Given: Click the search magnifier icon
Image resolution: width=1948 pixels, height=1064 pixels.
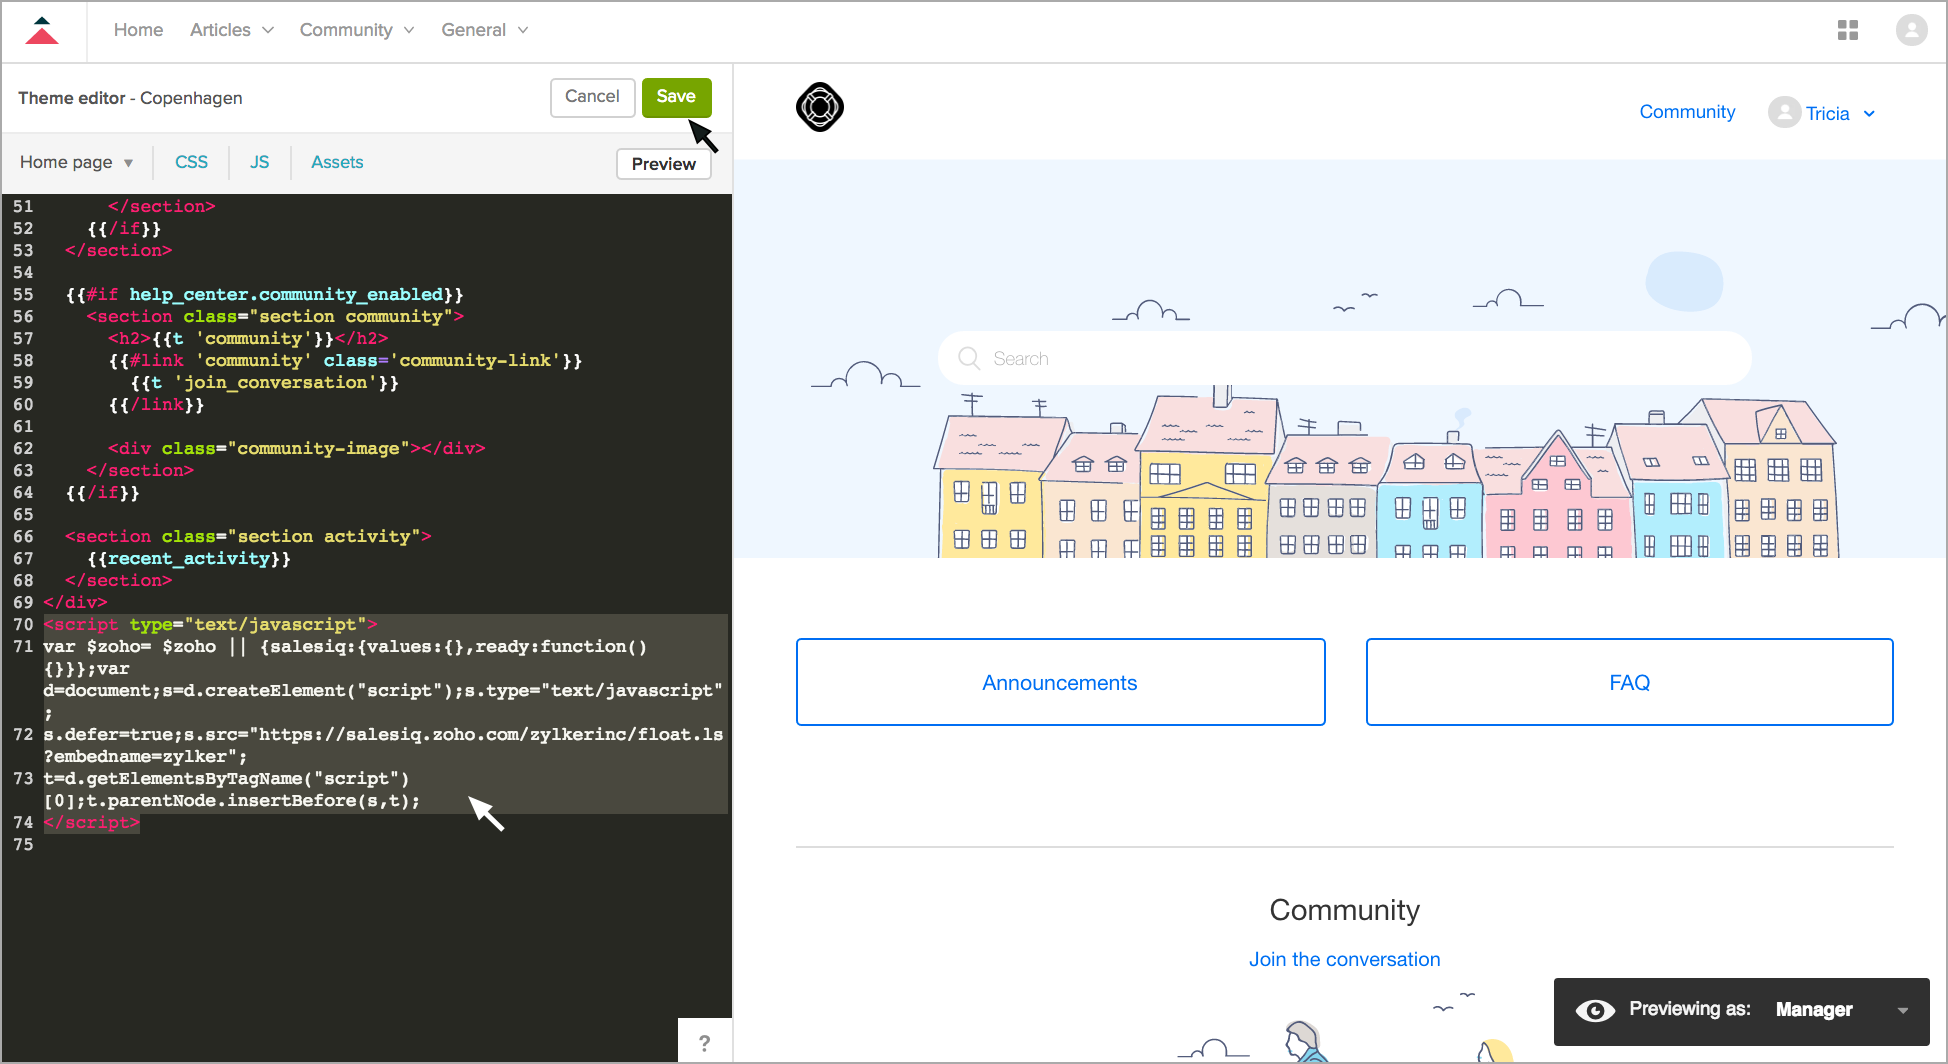Looking at the screenshot, I should [x=969, y=358].
